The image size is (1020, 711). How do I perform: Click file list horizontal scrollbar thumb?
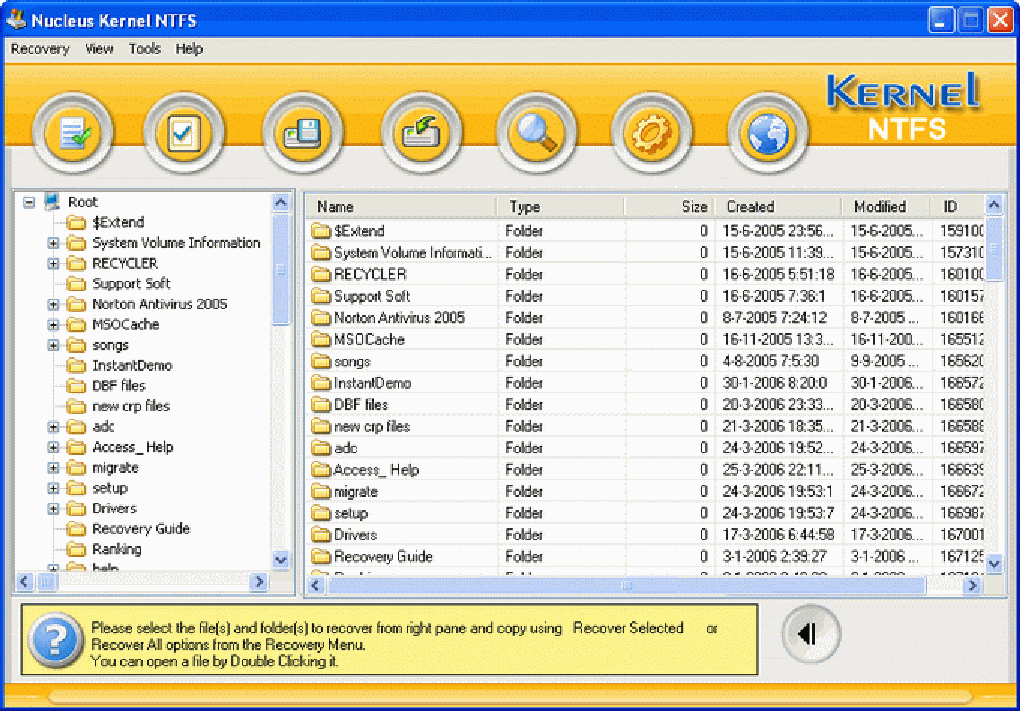(626, 585)
